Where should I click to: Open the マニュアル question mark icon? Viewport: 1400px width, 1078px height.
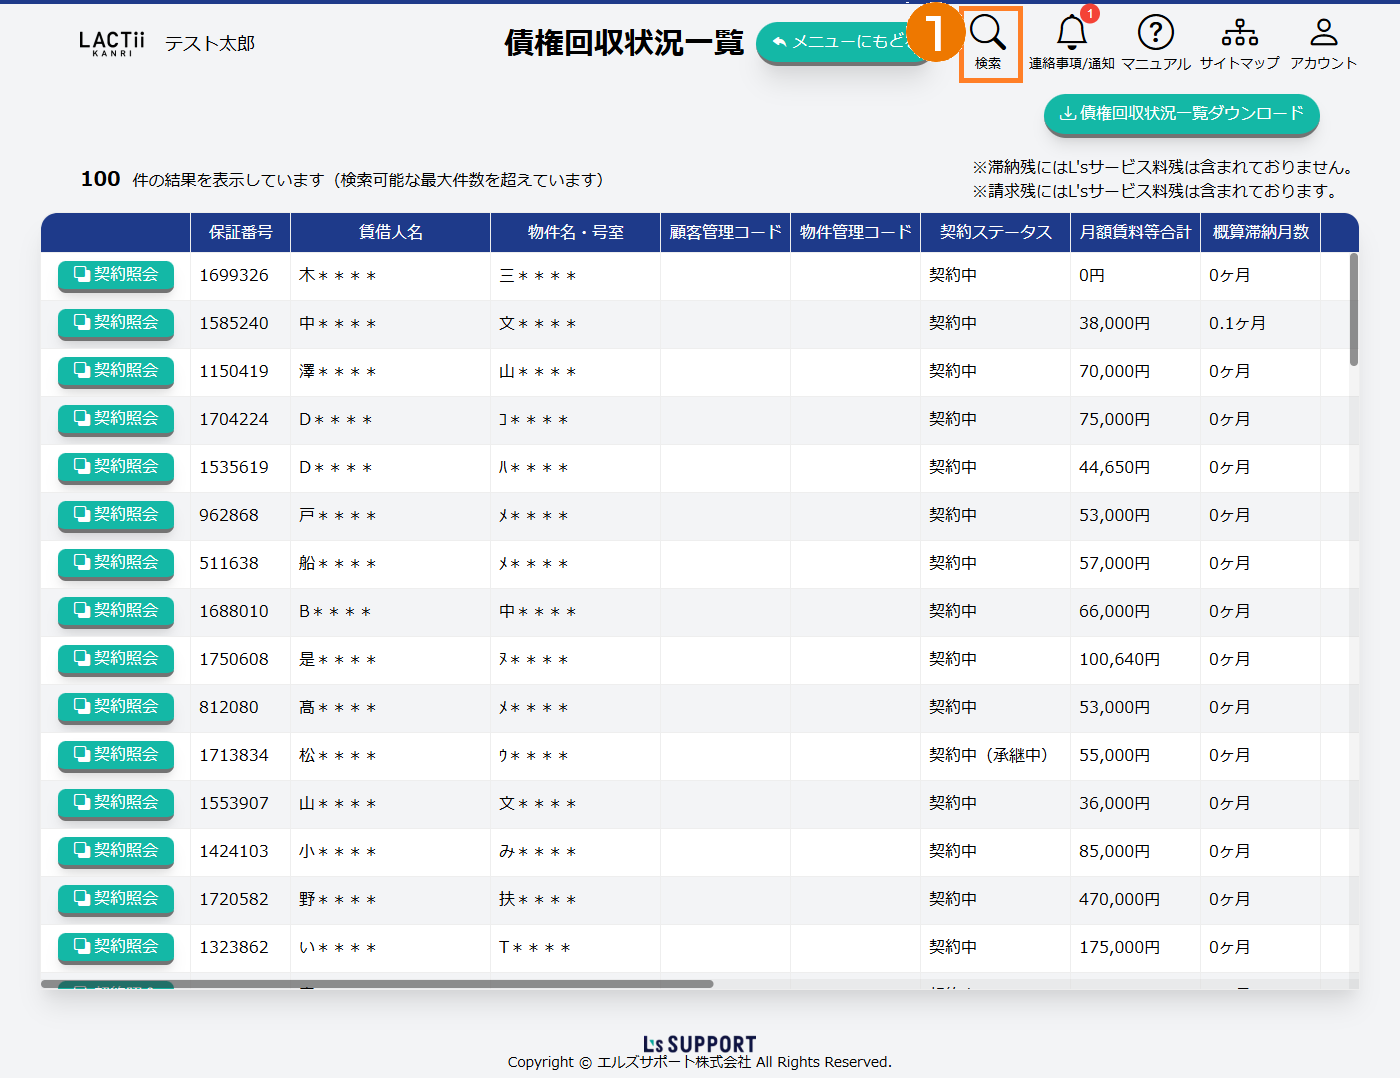coord(1155,42)
